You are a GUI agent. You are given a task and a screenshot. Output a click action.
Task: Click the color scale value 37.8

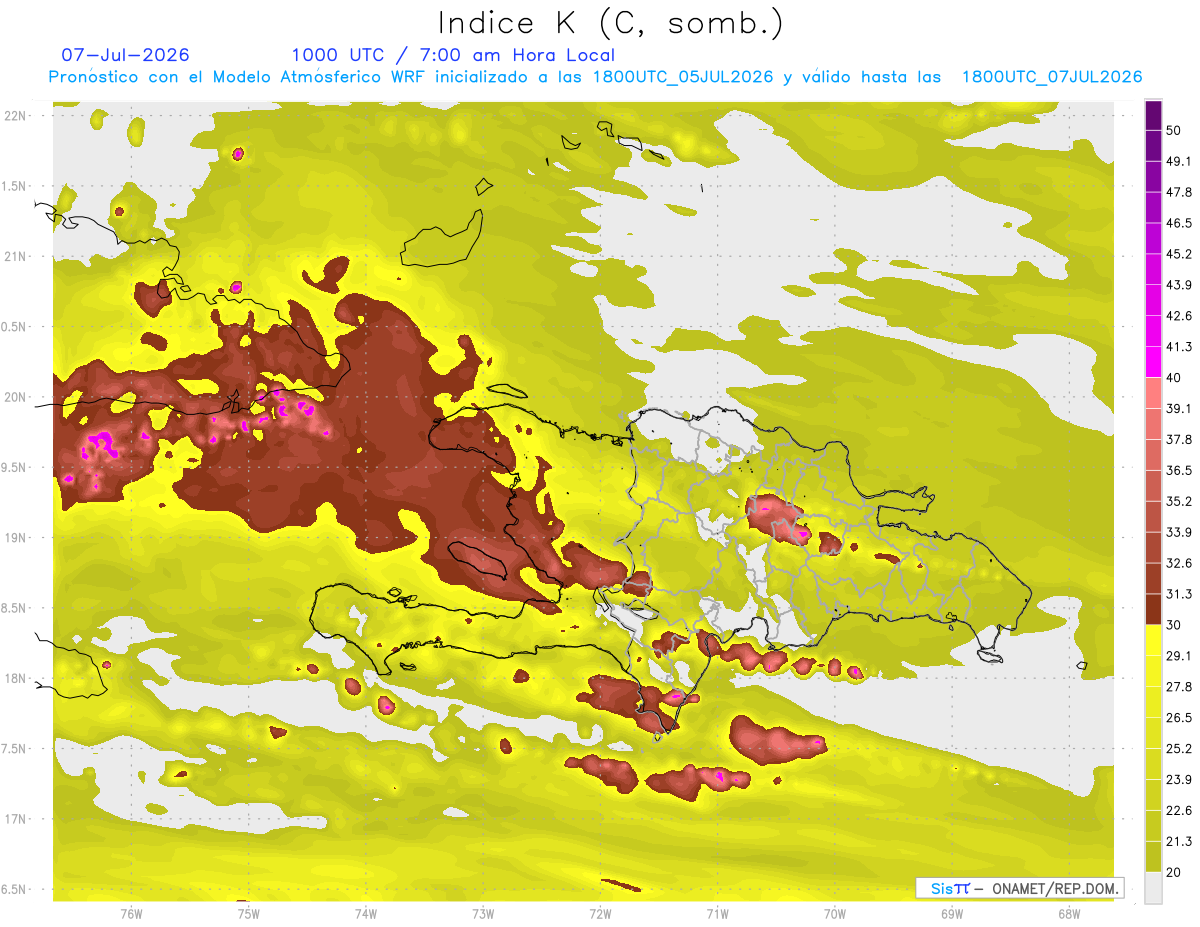click(x=1179, y=439)
